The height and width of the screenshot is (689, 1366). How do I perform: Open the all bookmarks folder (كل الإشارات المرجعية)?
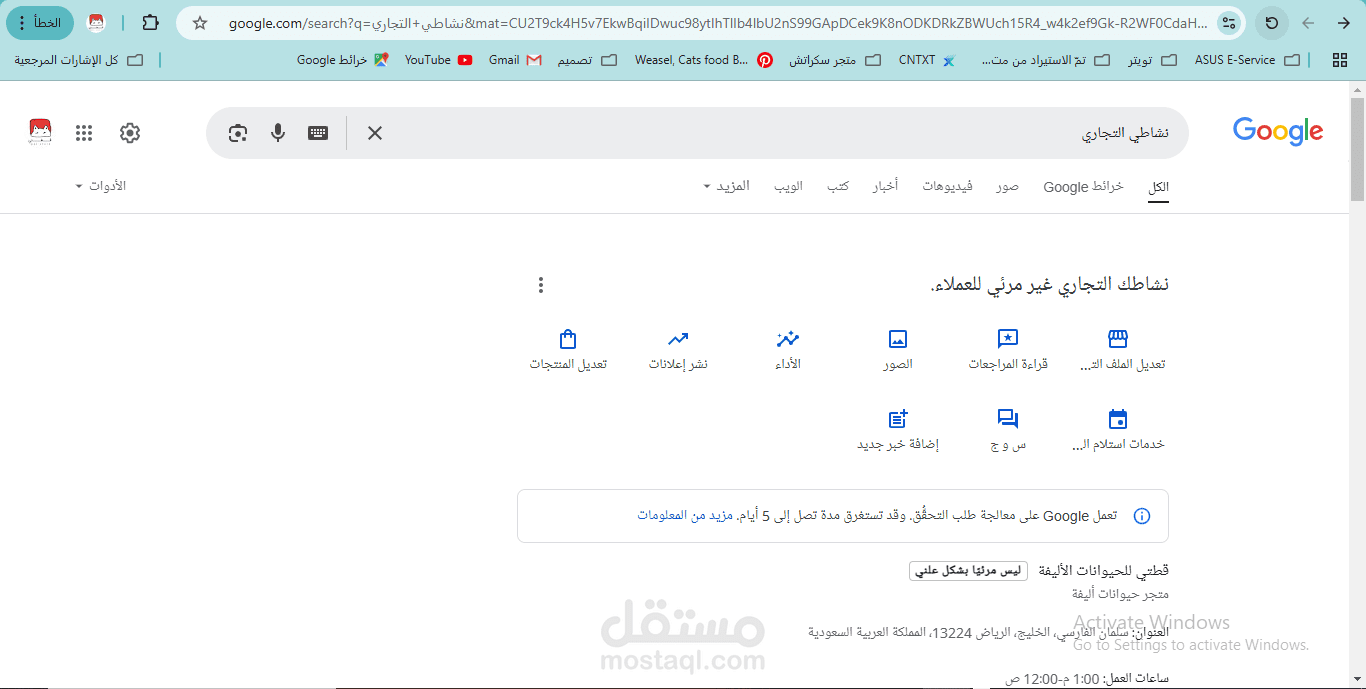pyautogui.click(x=79, y=60)
